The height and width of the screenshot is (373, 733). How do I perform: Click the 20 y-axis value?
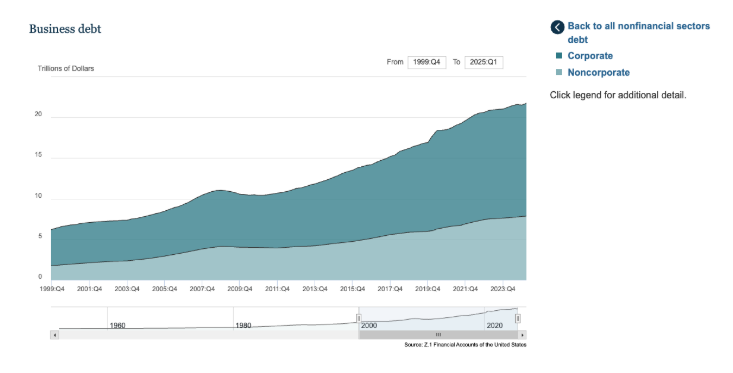[x=38, y=114]
